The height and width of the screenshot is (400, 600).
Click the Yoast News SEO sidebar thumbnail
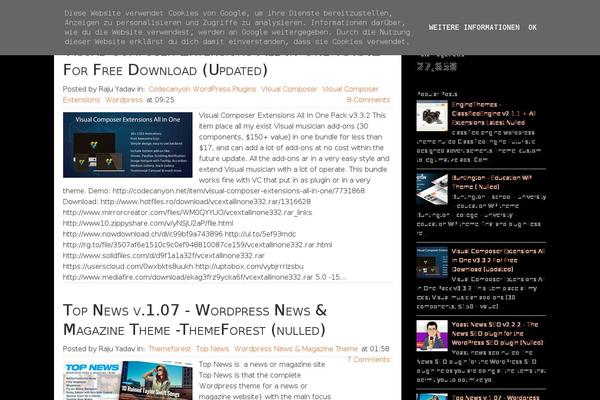tap(432, 336)
